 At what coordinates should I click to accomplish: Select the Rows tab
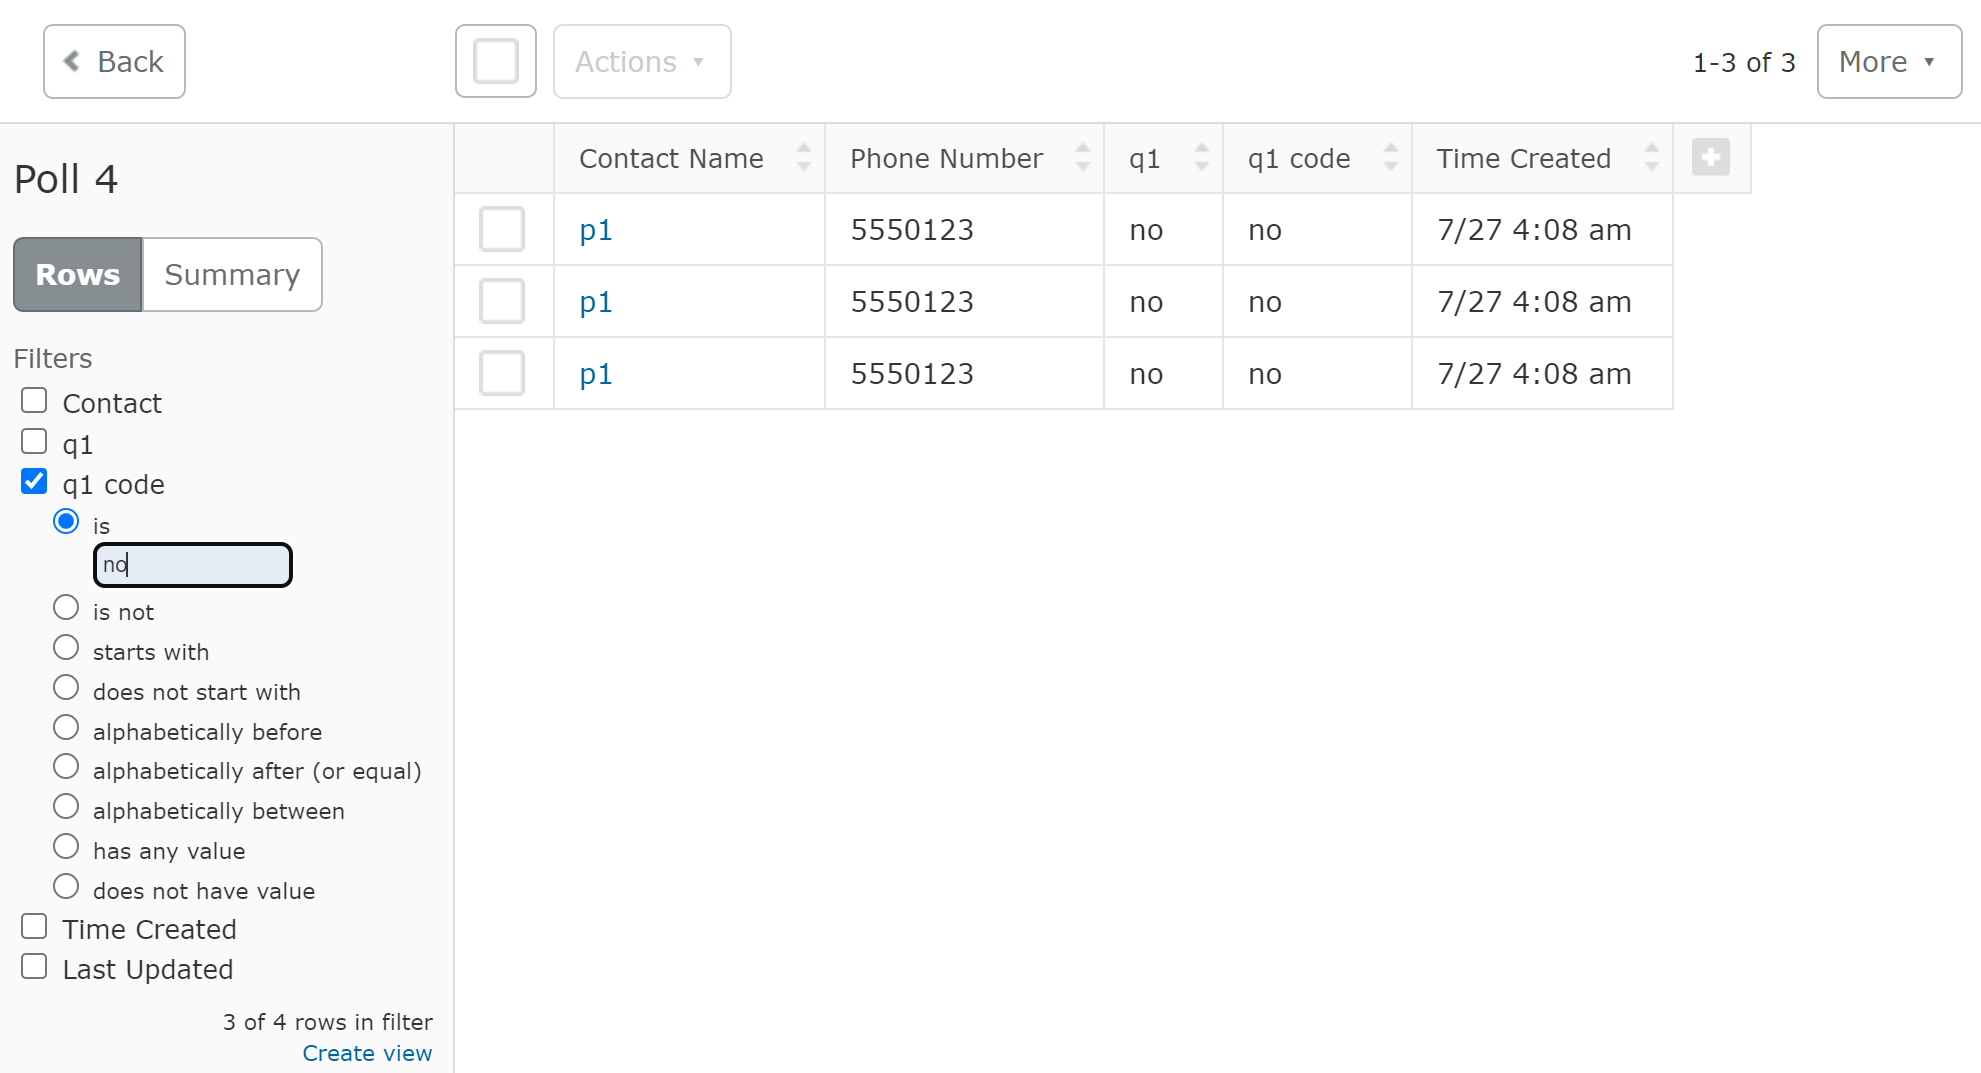(x=77, y=274)
